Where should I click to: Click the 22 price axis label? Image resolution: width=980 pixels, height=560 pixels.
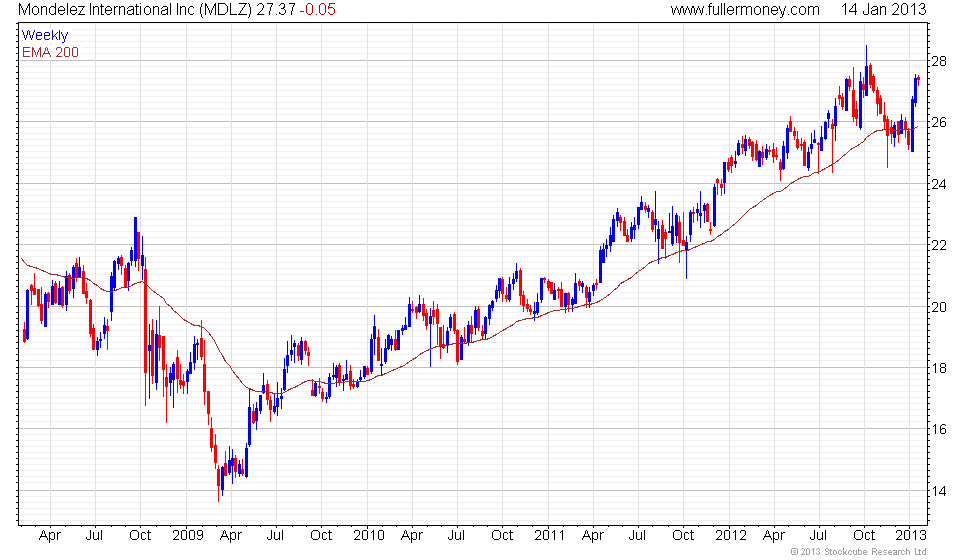coord(939,246)
